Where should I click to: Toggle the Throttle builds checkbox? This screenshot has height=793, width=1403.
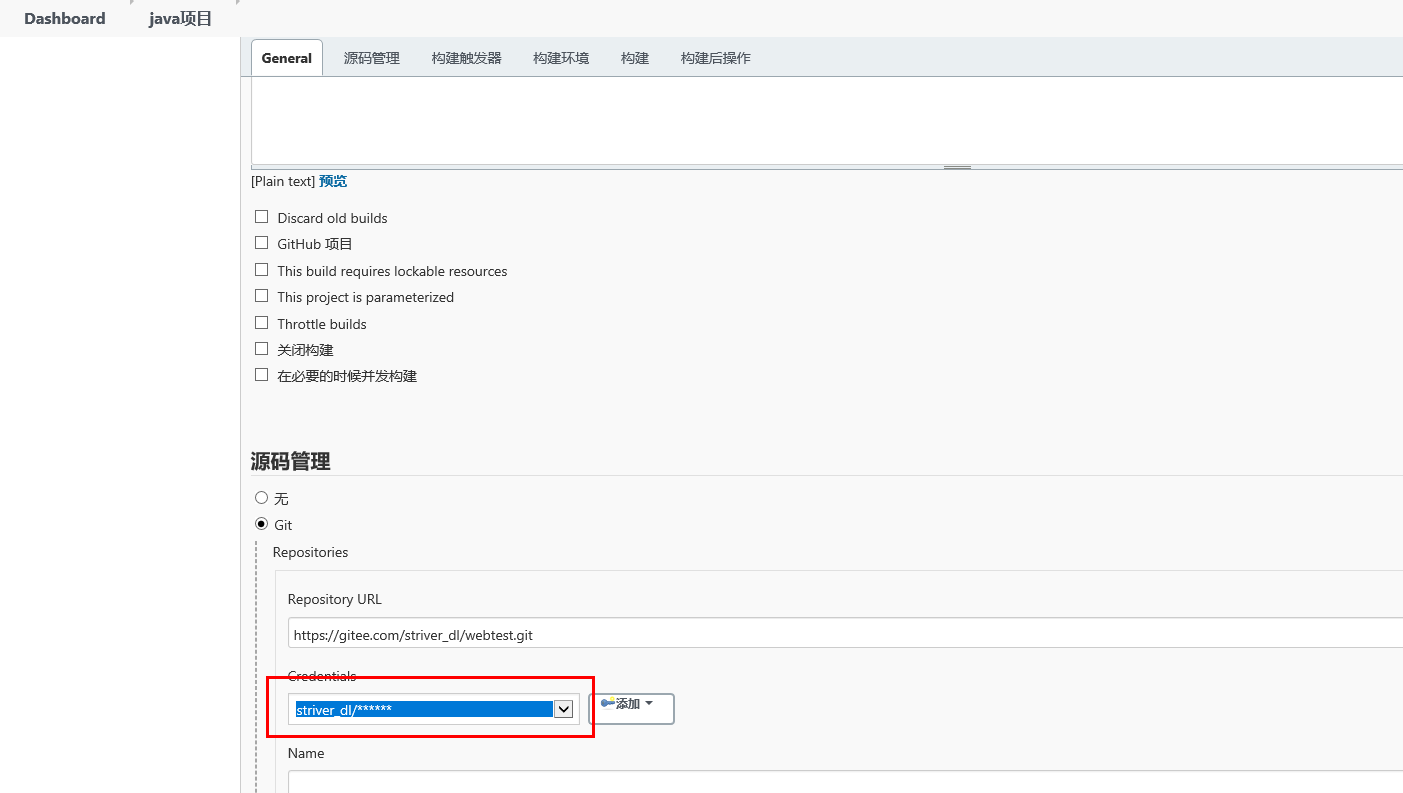[x=262, y=323]
